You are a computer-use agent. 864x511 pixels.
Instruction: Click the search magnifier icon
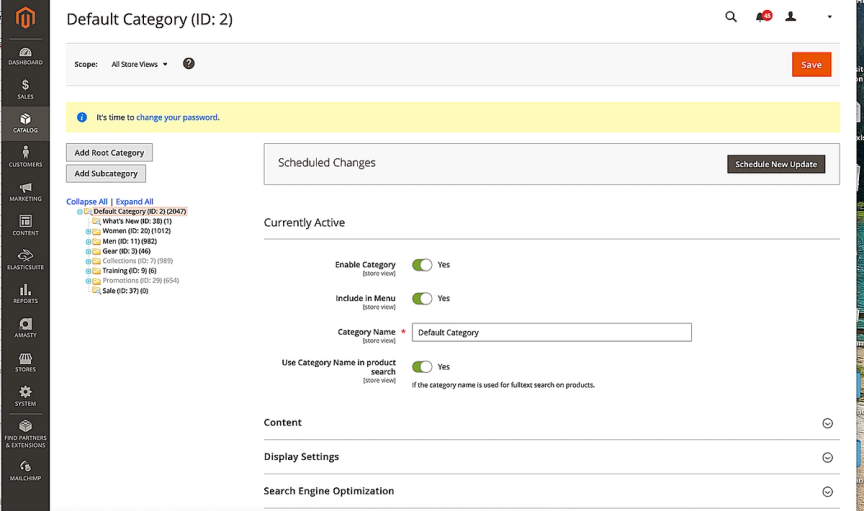click(731, 17)
